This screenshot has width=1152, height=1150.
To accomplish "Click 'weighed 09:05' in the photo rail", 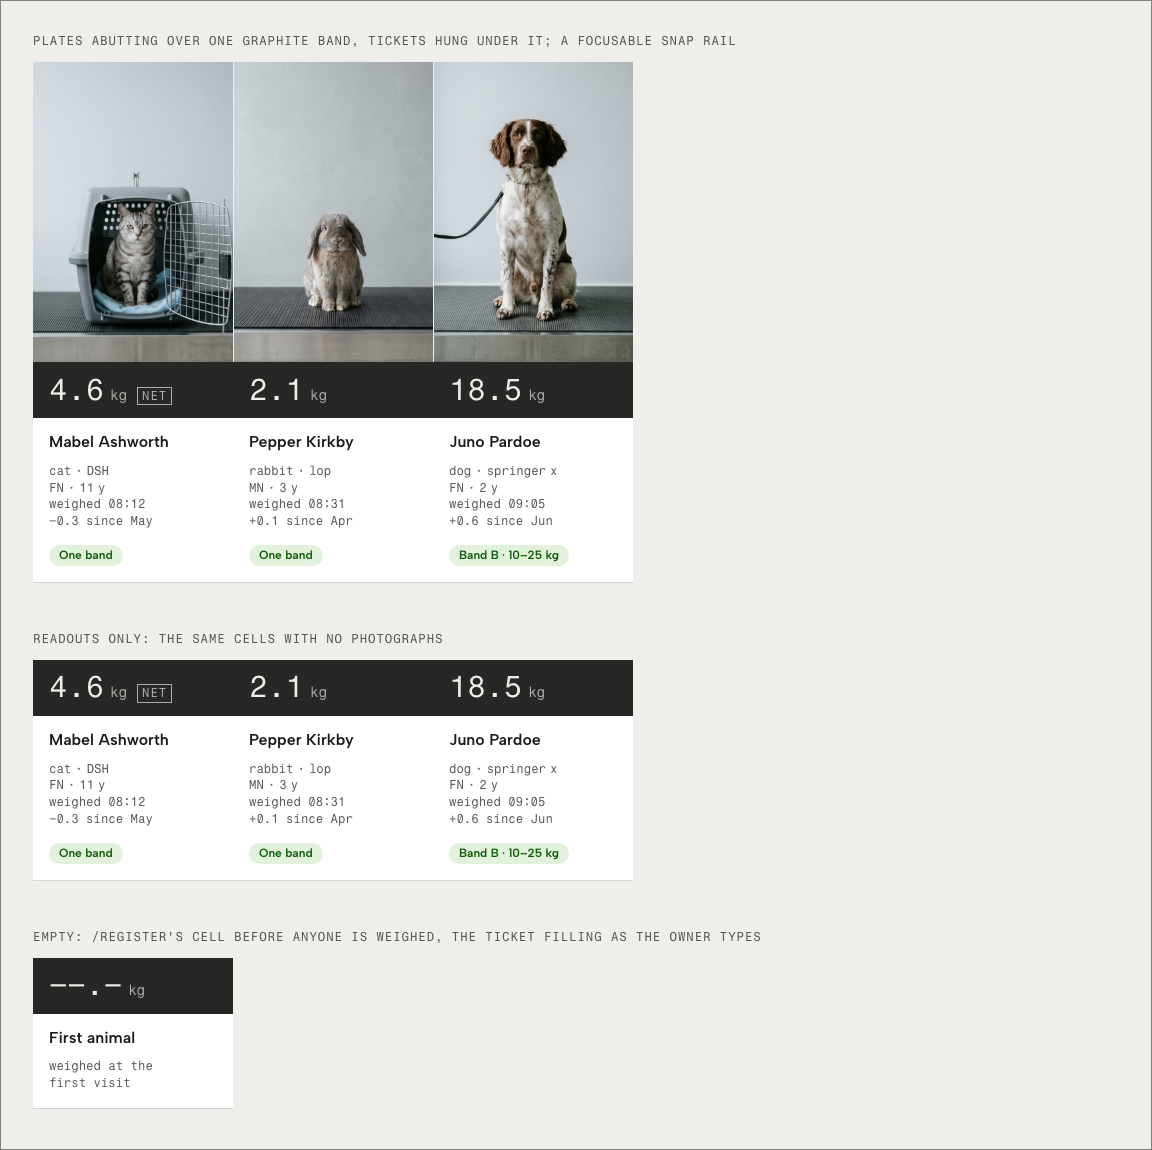I will coord(497,504).
